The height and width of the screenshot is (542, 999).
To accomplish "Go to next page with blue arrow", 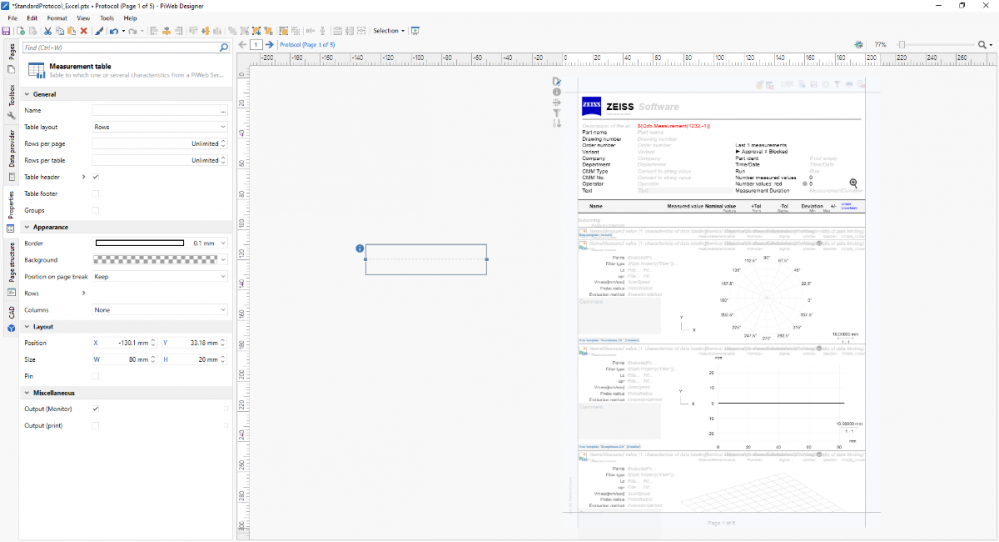I will click(x=269, y=45).
